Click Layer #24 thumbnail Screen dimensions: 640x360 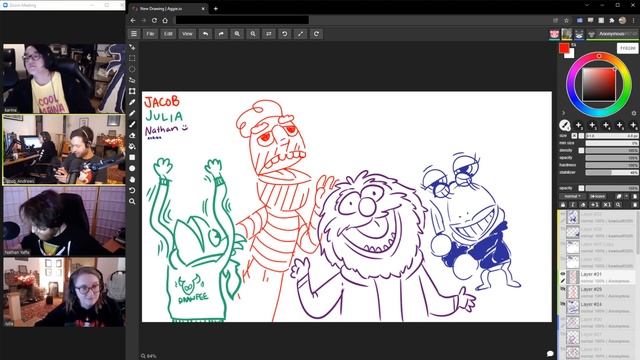573,307
